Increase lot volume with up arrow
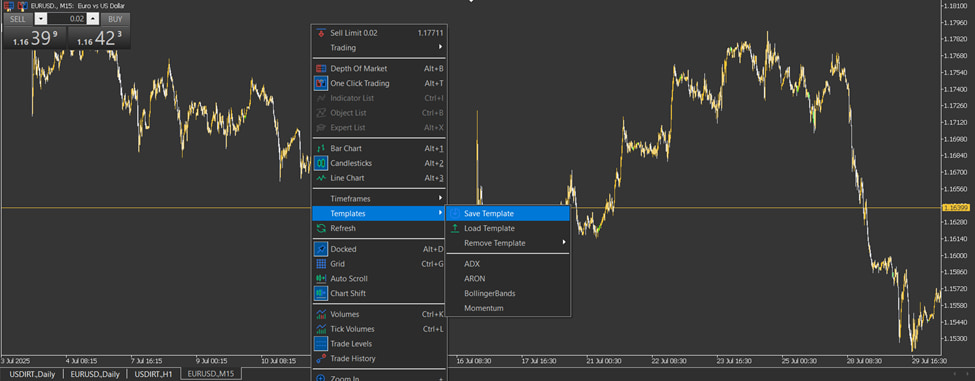The height and width of the screenshot is (381, 975). pyautogui.click(x=93, y=19)
